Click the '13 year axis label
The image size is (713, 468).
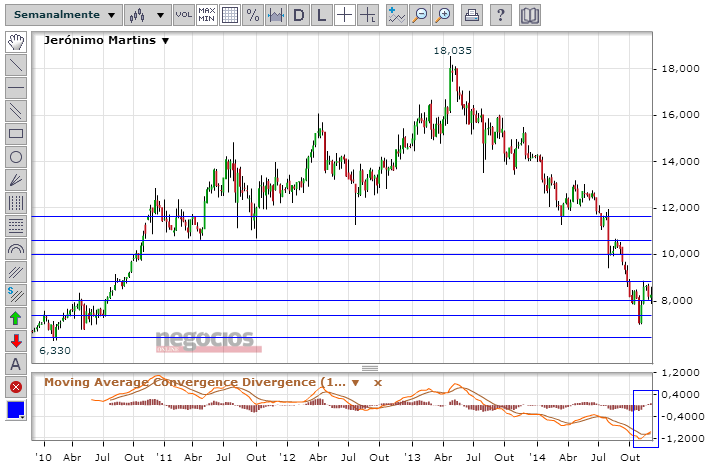tap(412, 457)
